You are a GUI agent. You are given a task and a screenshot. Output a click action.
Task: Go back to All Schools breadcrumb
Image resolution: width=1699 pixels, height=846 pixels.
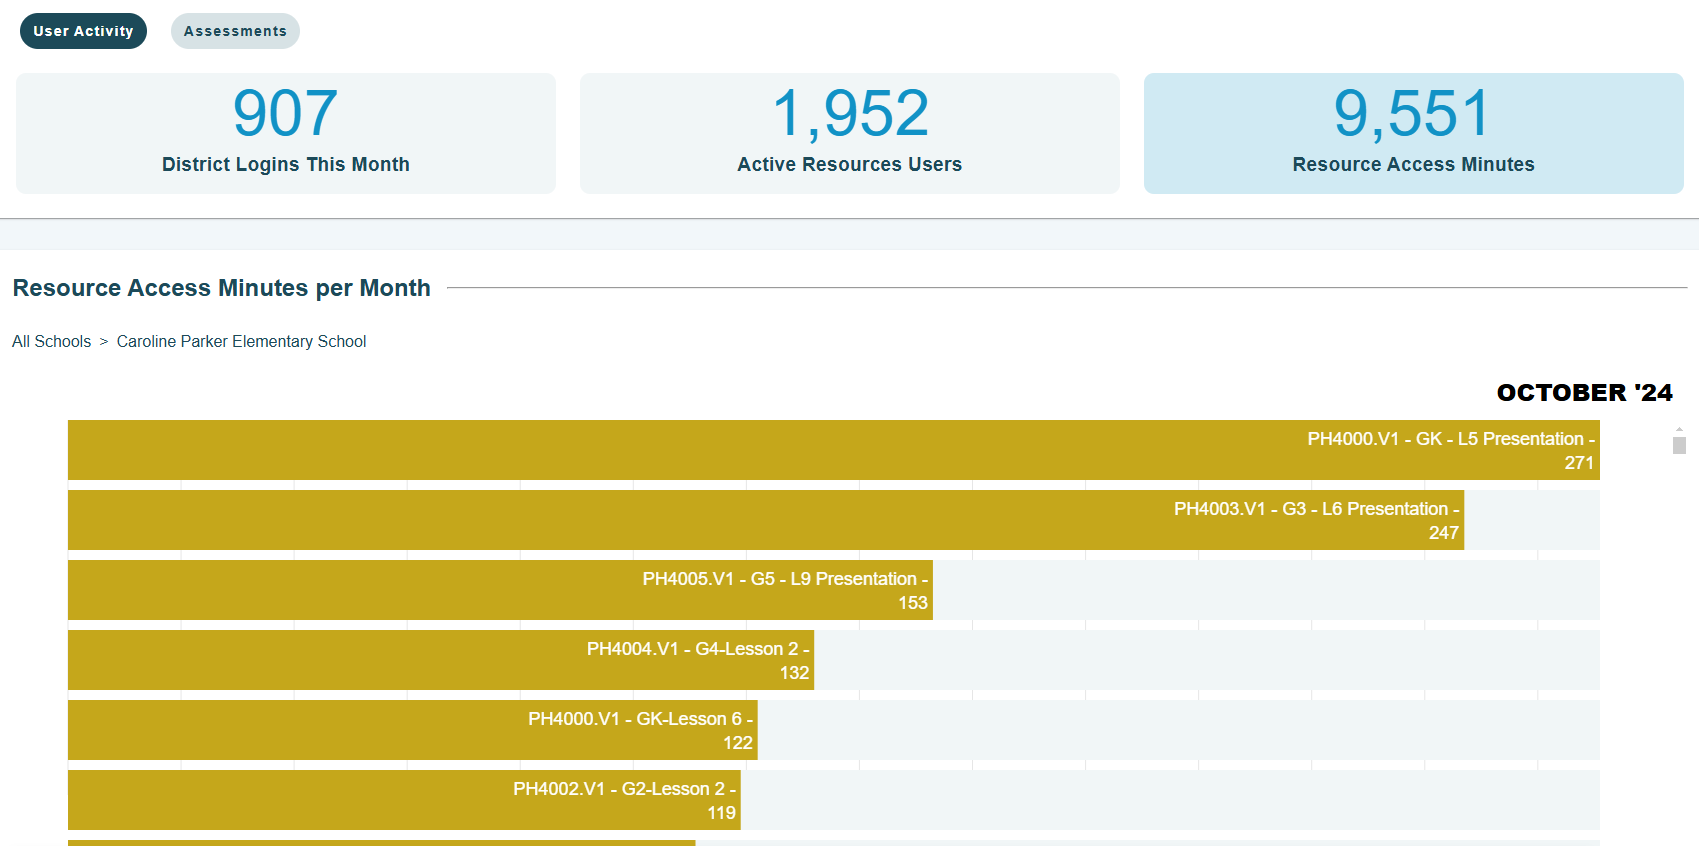coord(51,341)
